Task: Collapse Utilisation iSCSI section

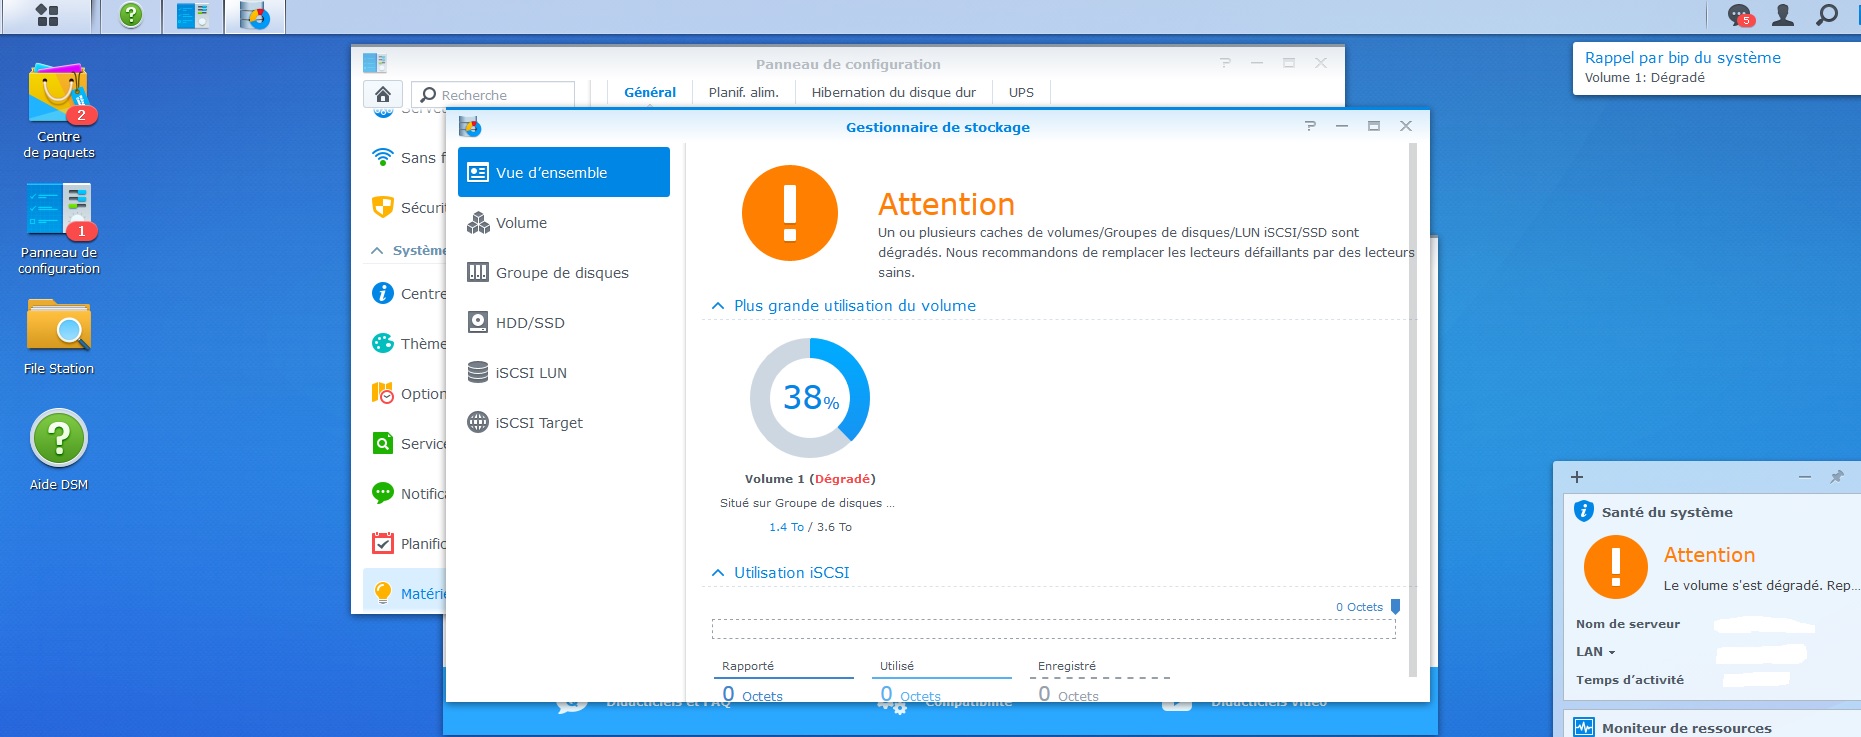Action: click(718, 573)
